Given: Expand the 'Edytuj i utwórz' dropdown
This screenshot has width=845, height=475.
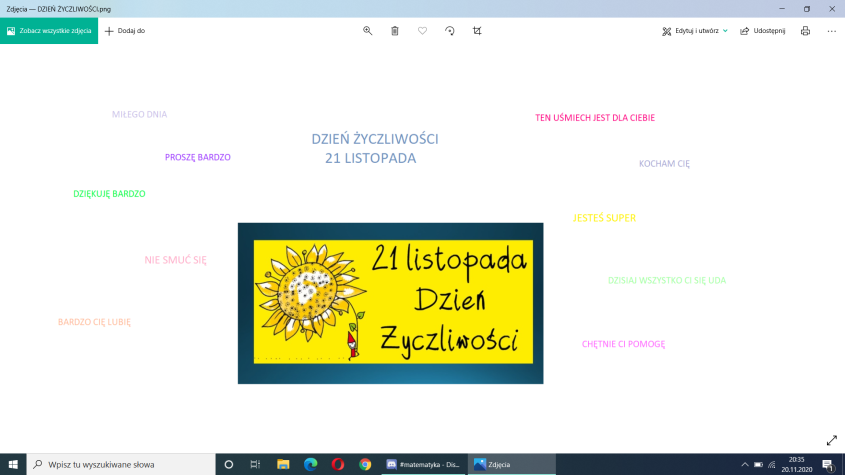Looking at the screenshot, I should [x=695, y=31].
